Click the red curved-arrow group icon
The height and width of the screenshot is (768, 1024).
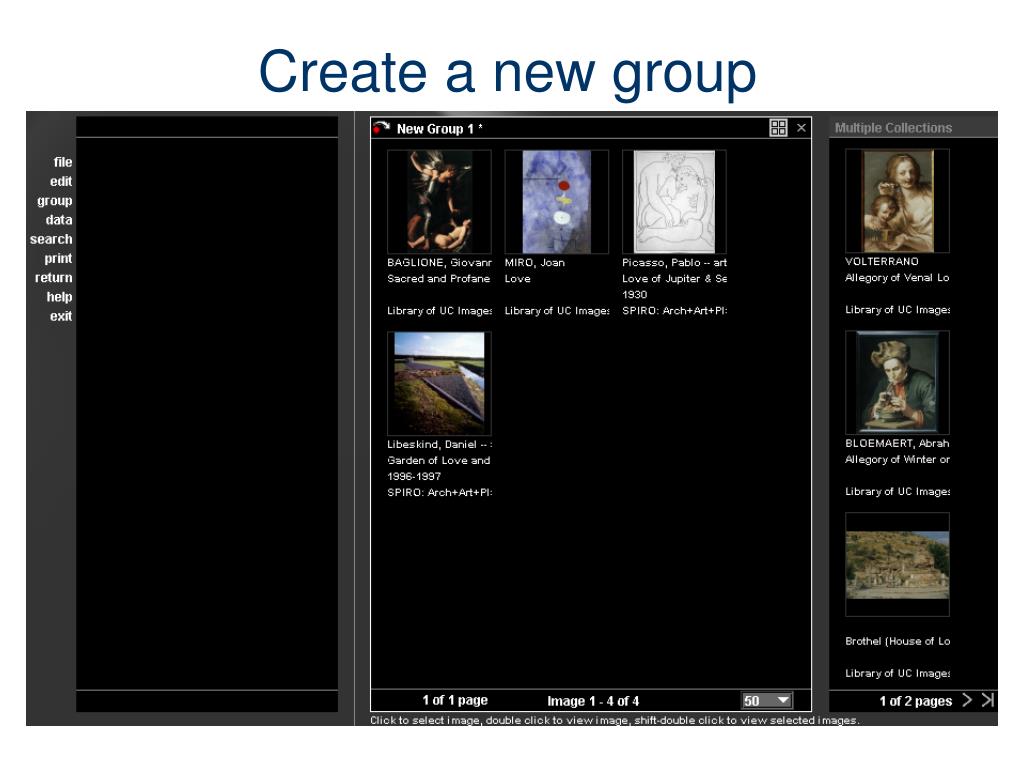point(381,128)
